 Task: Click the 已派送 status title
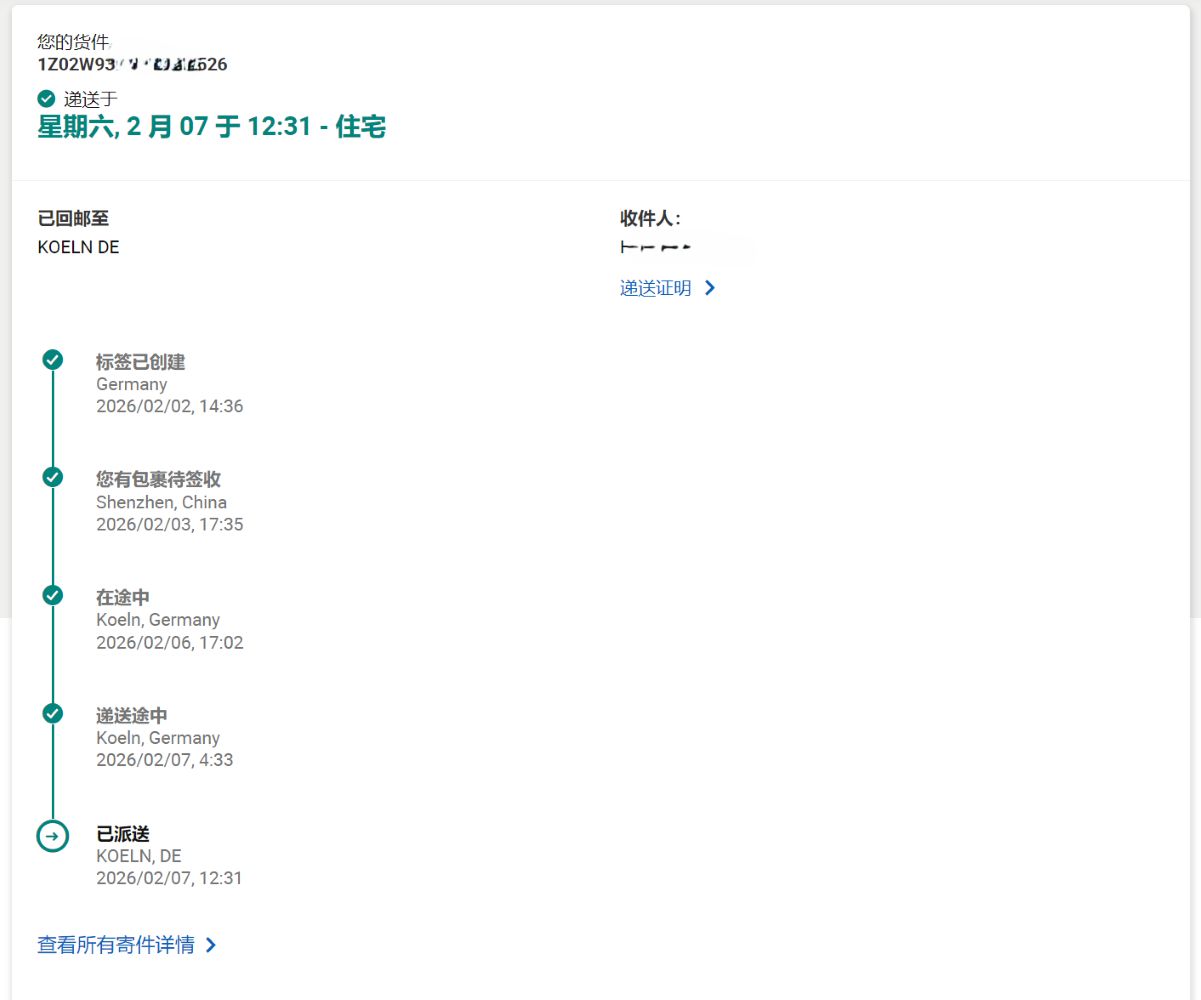tap(123, 833)
